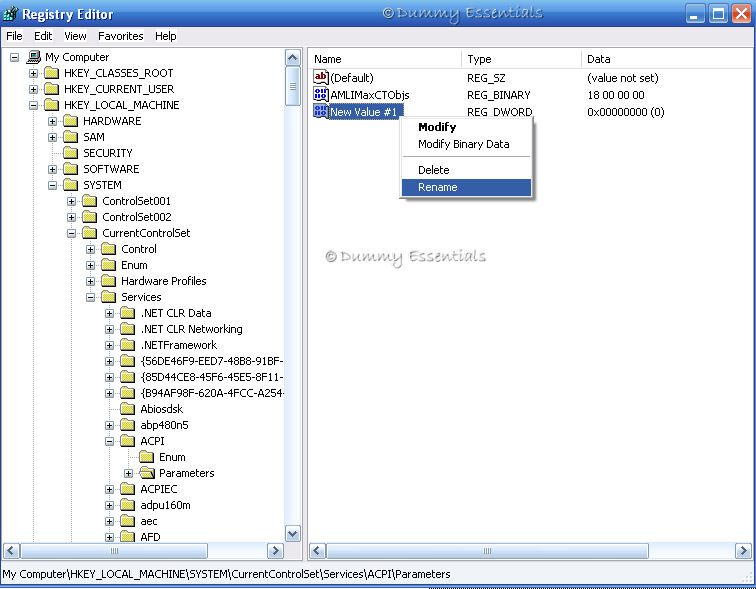
Task: Click the (Default) string value icon
Action: click(x=321, y=77)
